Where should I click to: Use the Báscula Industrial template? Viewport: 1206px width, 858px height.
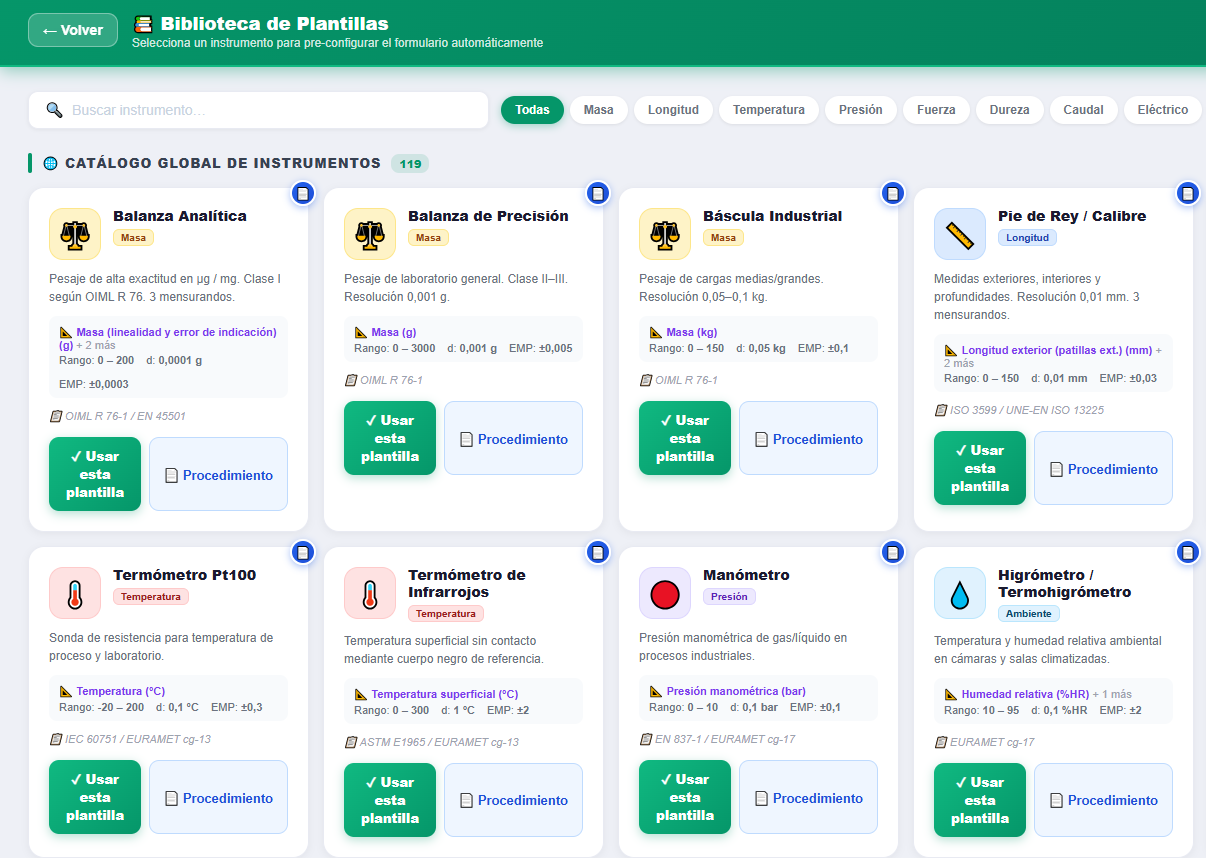tap(685, 438)
